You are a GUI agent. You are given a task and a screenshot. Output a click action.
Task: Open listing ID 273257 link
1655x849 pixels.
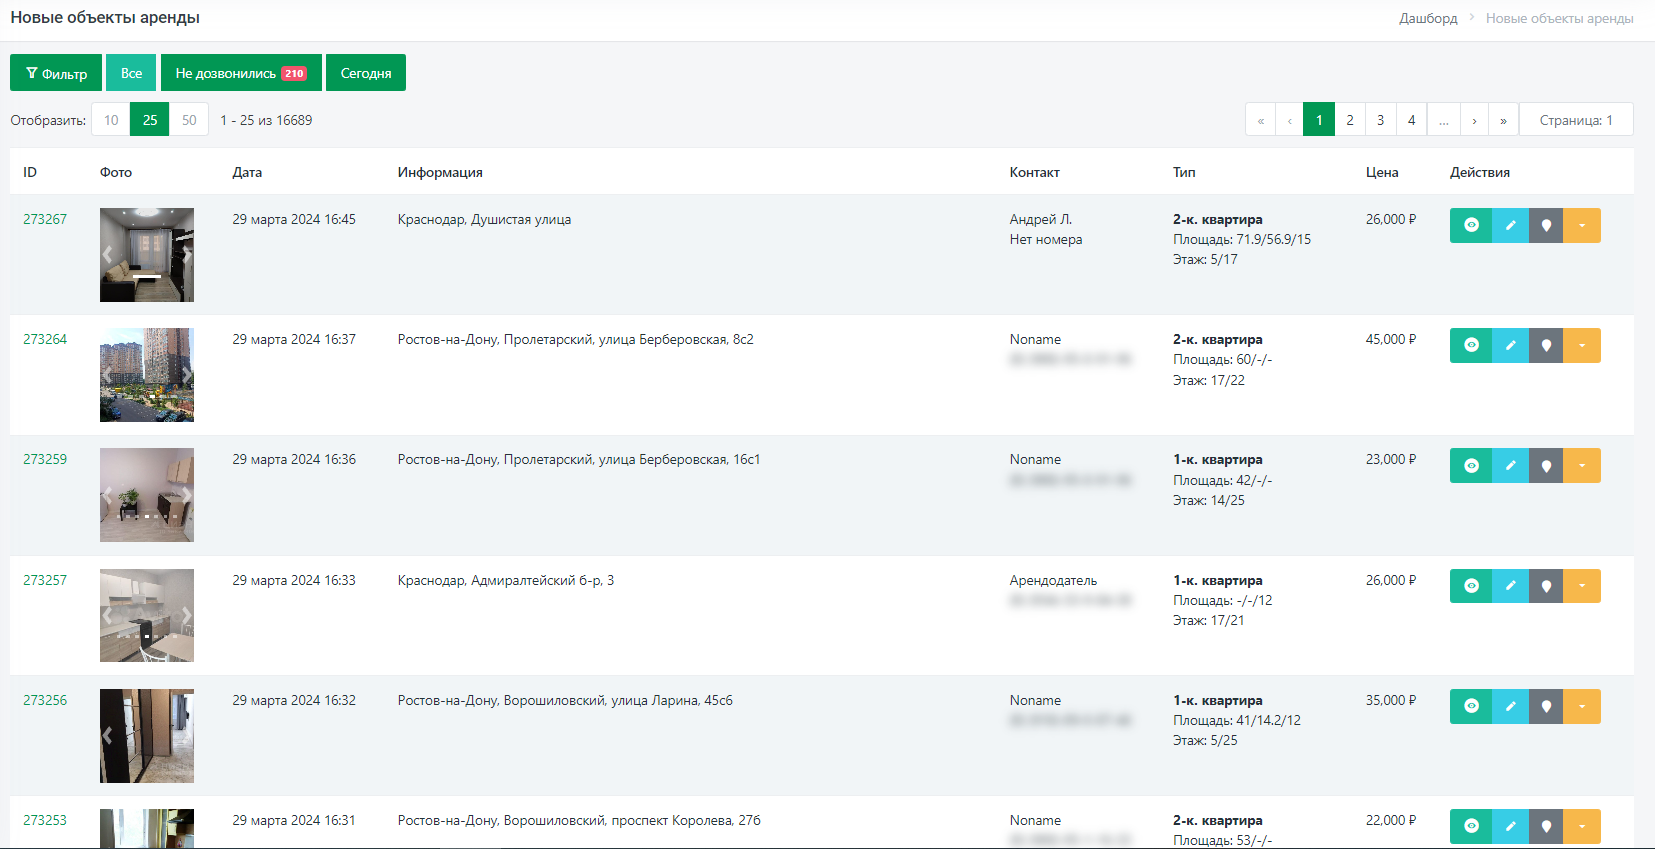[45, 580]
